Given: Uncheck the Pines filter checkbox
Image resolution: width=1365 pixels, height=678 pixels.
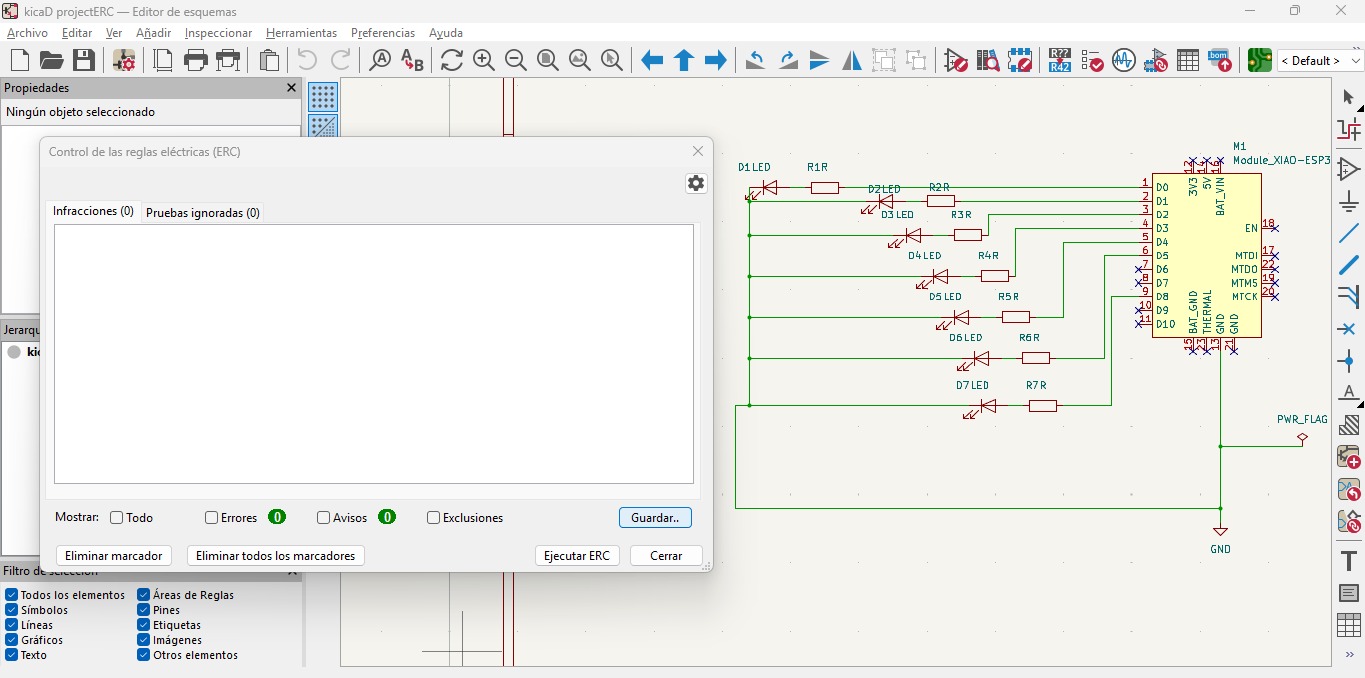Looking at the screenshot, I should click(x=144, y=610).
